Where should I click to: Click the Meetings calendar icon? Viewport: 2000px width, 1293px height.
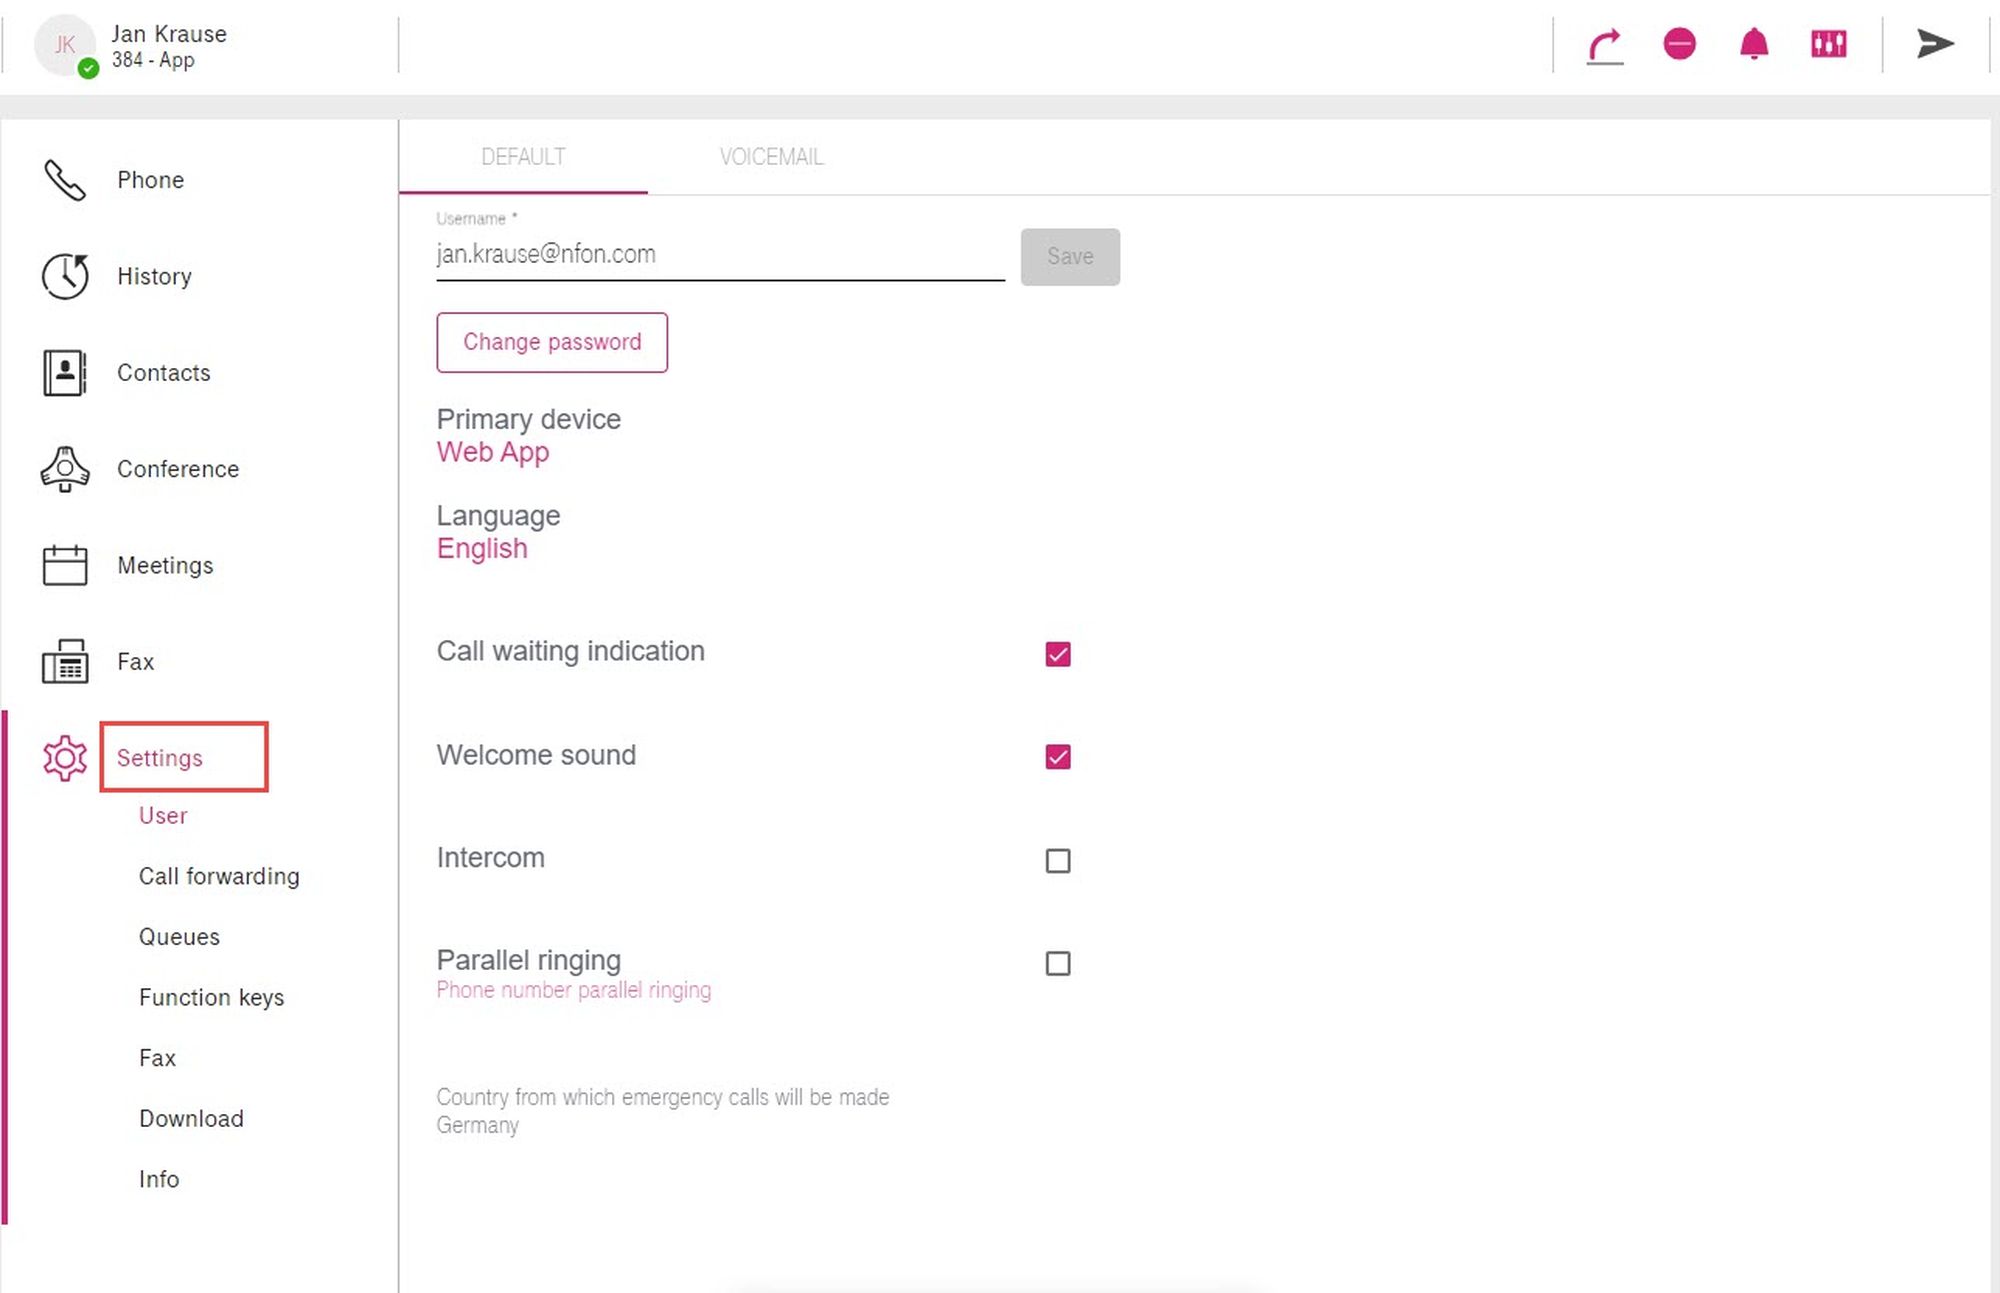(65, 565)
